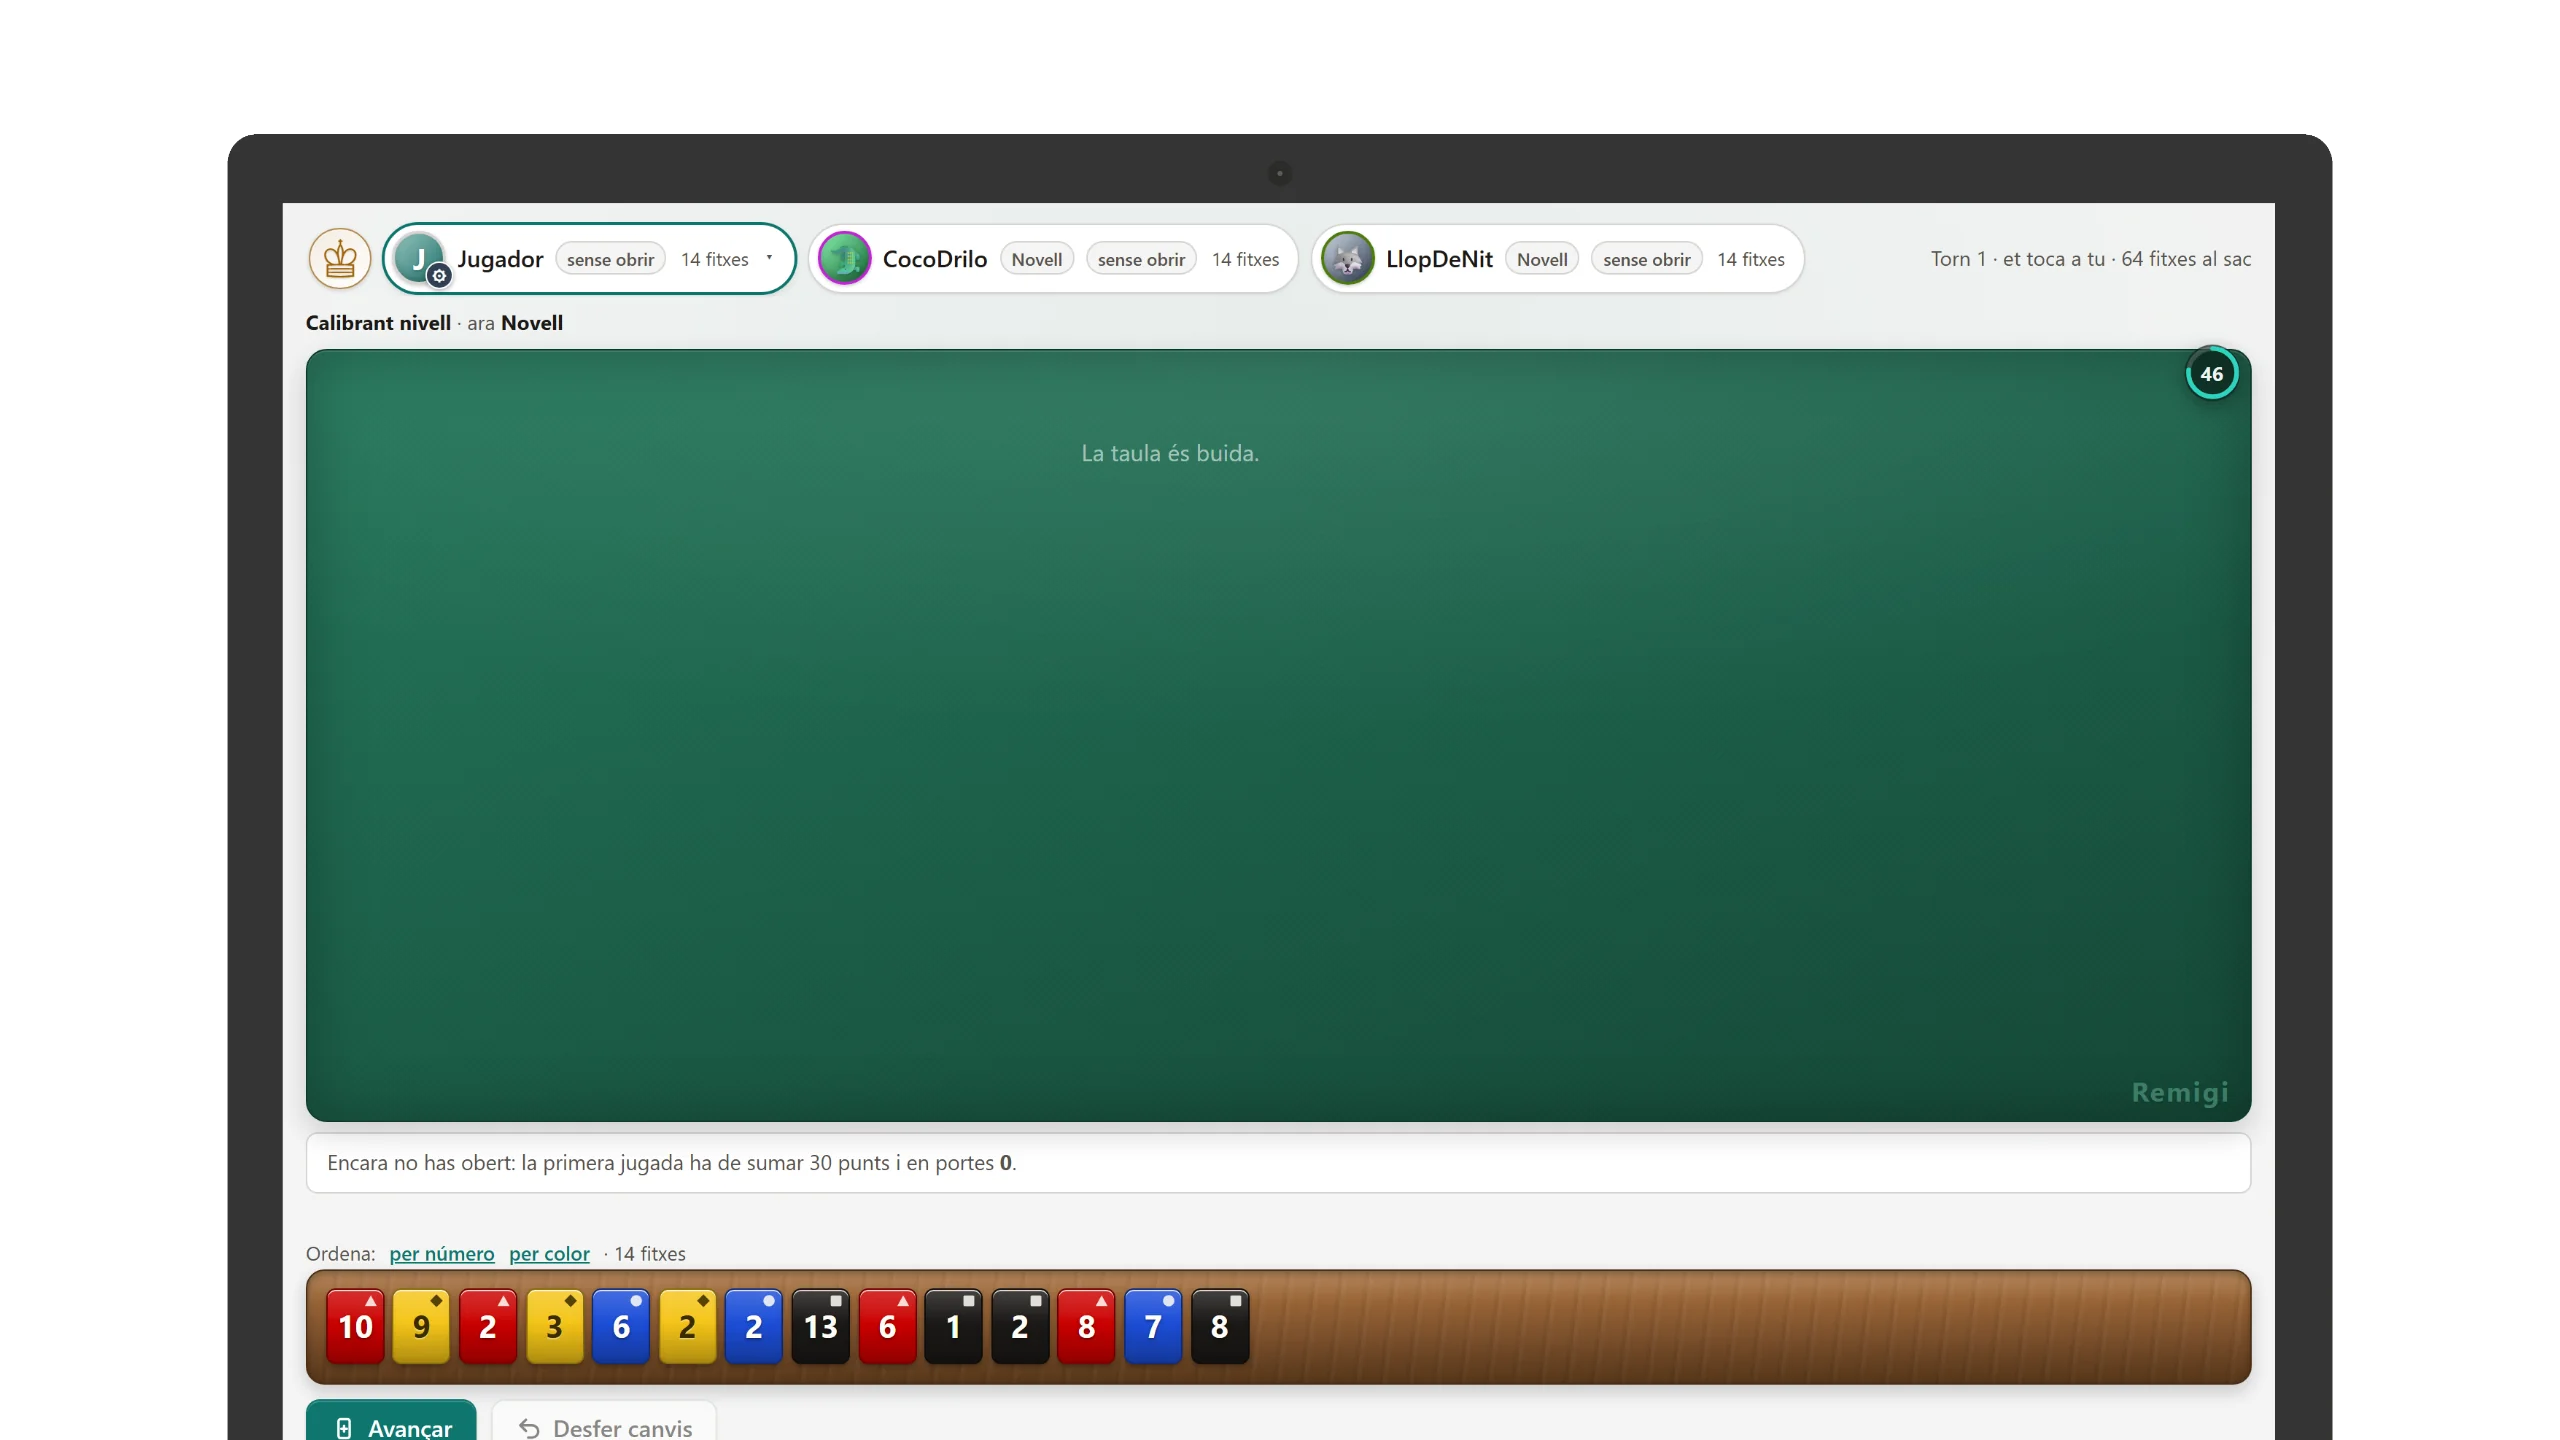2560x1440 pixels.
Task: Click CocoDrilo crocodile avatar
Action: coord(845,259)
